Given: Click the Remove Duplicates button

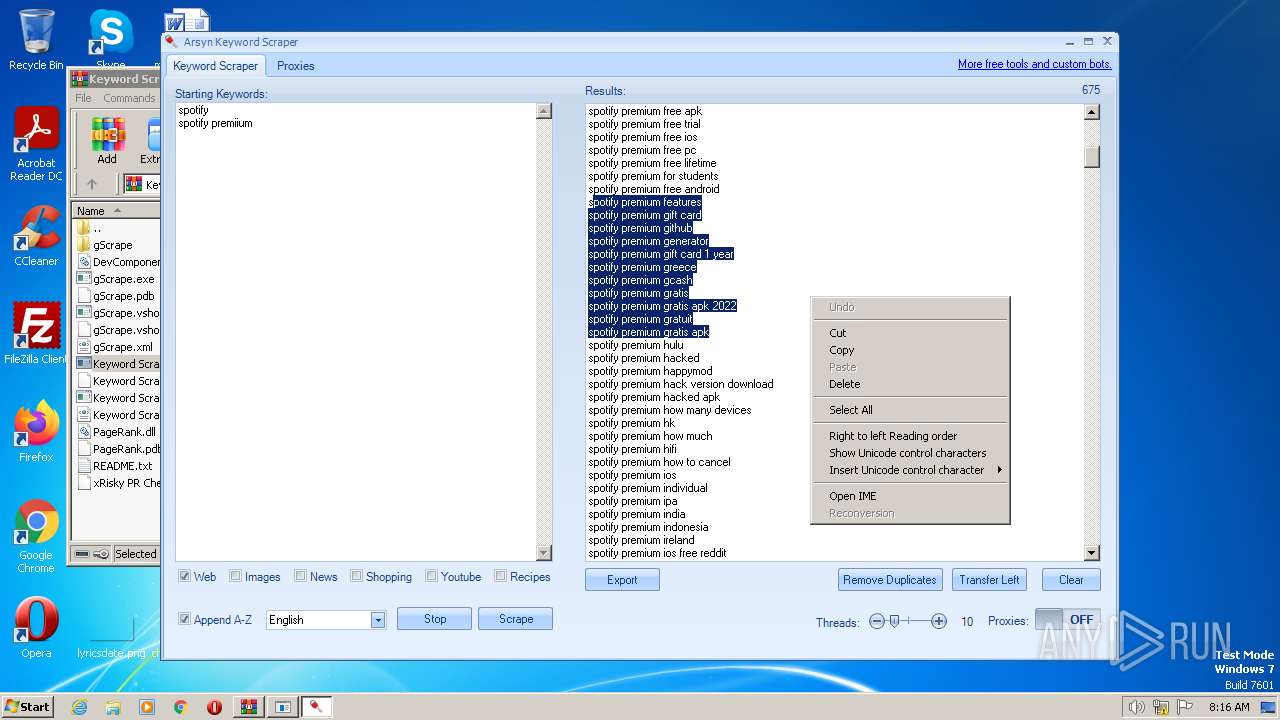Looking at the screenshot, I should click(890, 580).
